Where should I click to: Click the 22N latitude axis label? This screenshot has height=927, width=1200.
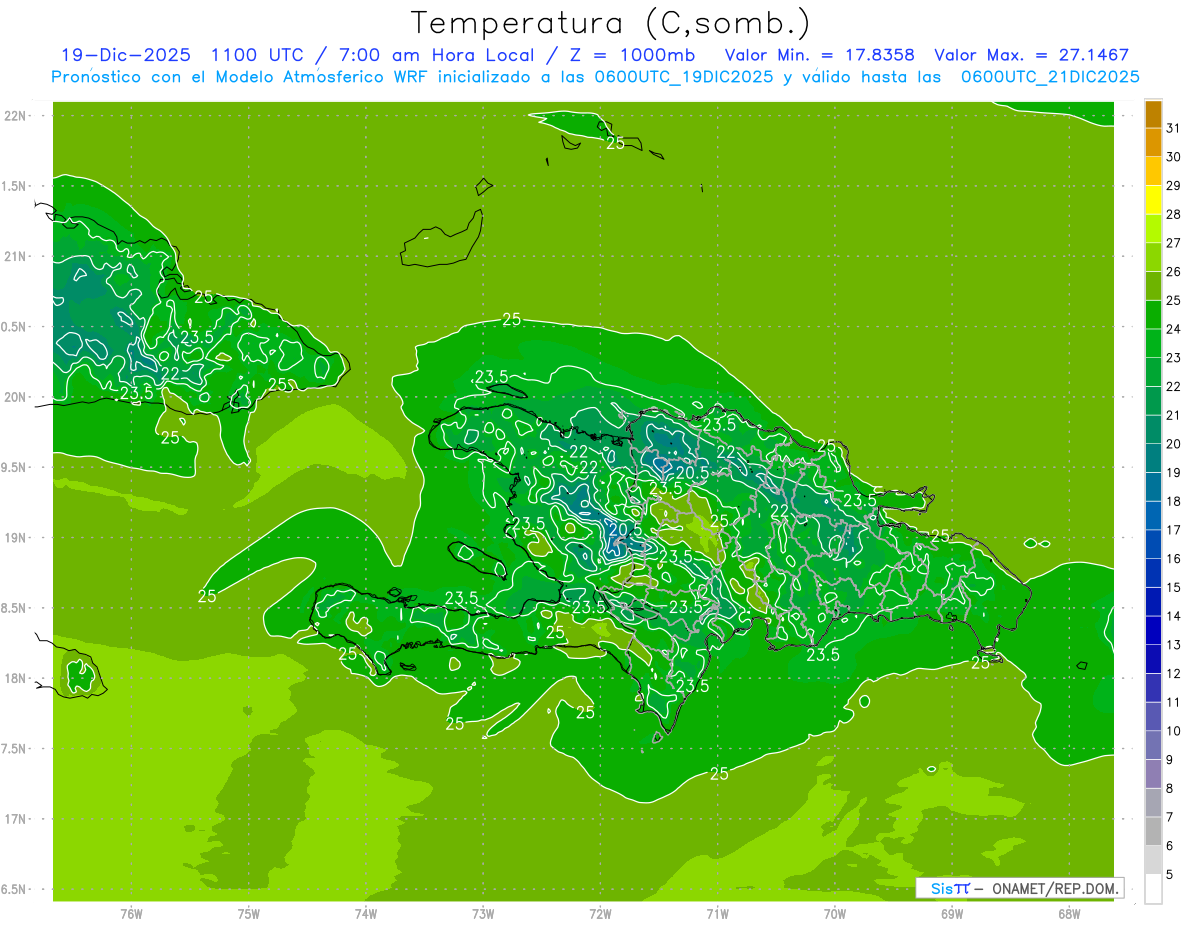click(x=16, y=116)
